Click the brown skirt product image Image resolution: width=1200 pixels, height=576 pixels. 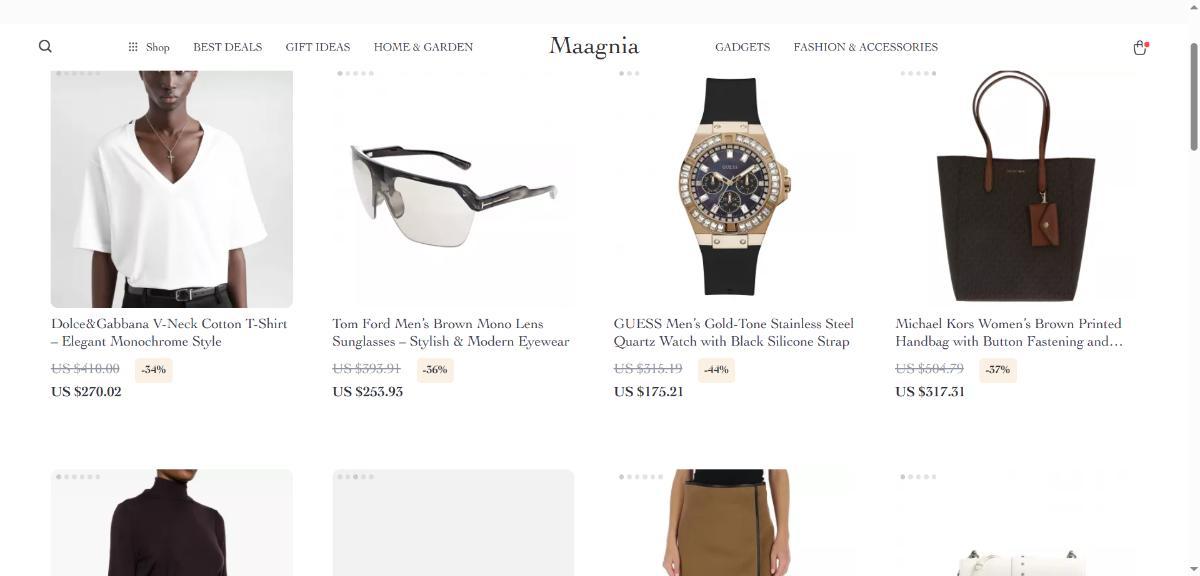735,522
